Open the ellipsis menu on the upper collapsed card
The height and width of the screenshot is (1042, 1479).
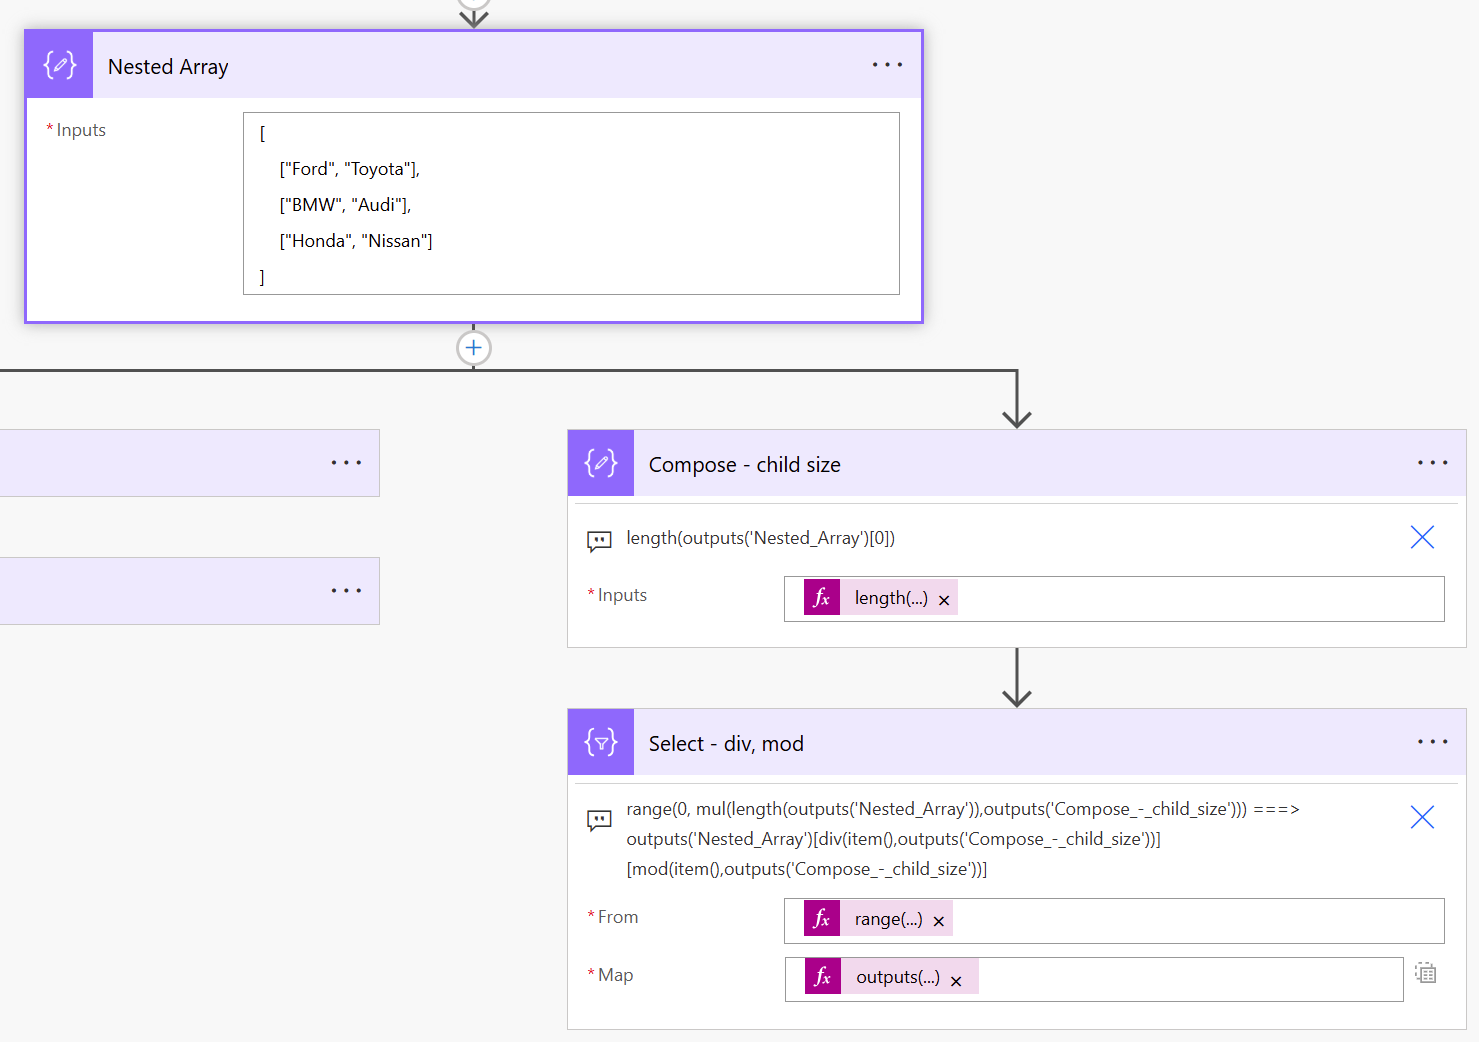(346, 462)
